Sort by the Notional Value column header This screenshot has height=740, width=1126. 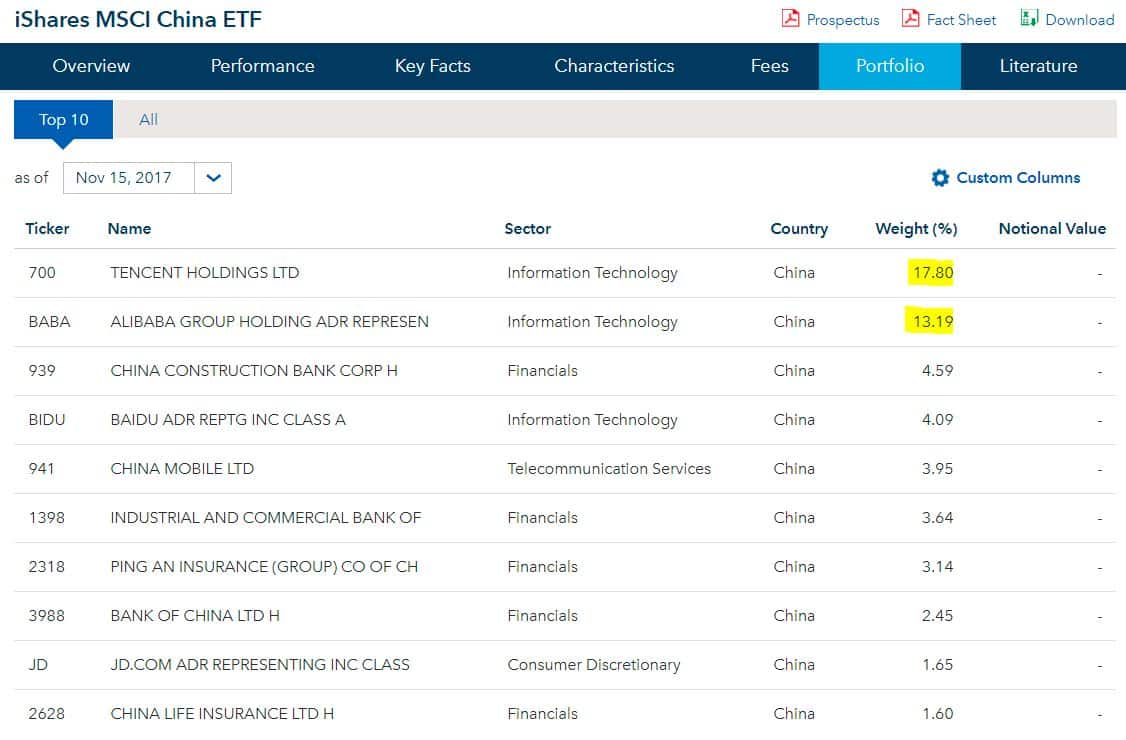pos(1052,228)
